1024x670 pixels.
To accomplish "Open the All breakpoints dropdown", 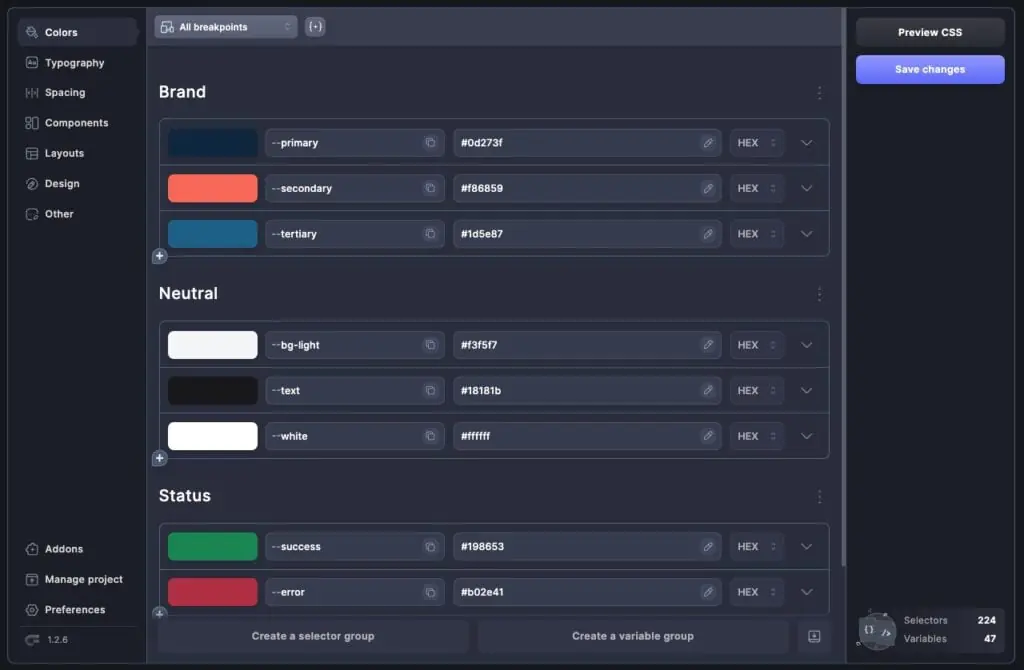I will click(x=226, y=27).
